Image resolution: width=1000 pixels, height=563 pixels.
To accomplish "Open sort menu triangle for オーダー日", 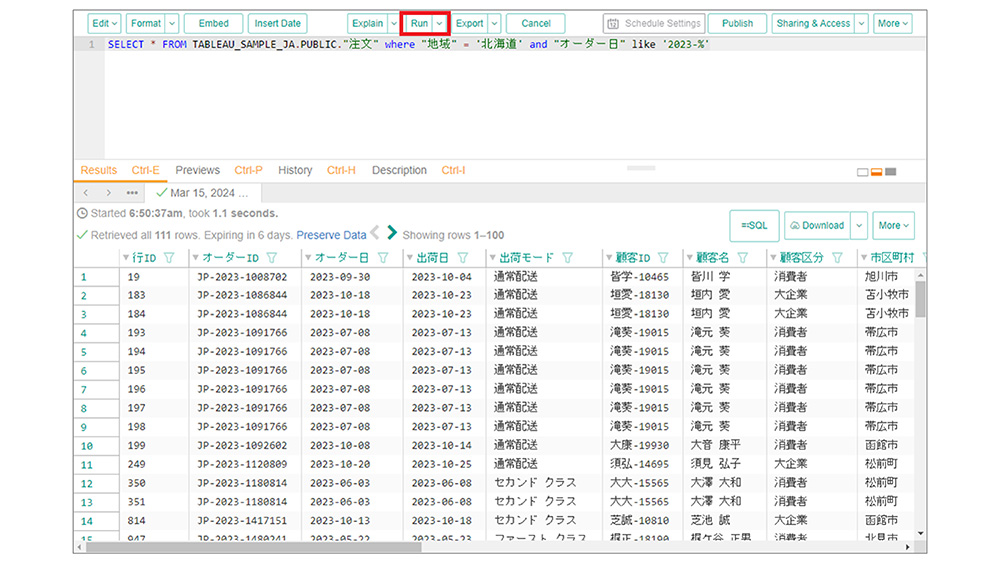I will pyautogui.click(x=308, y=258).
